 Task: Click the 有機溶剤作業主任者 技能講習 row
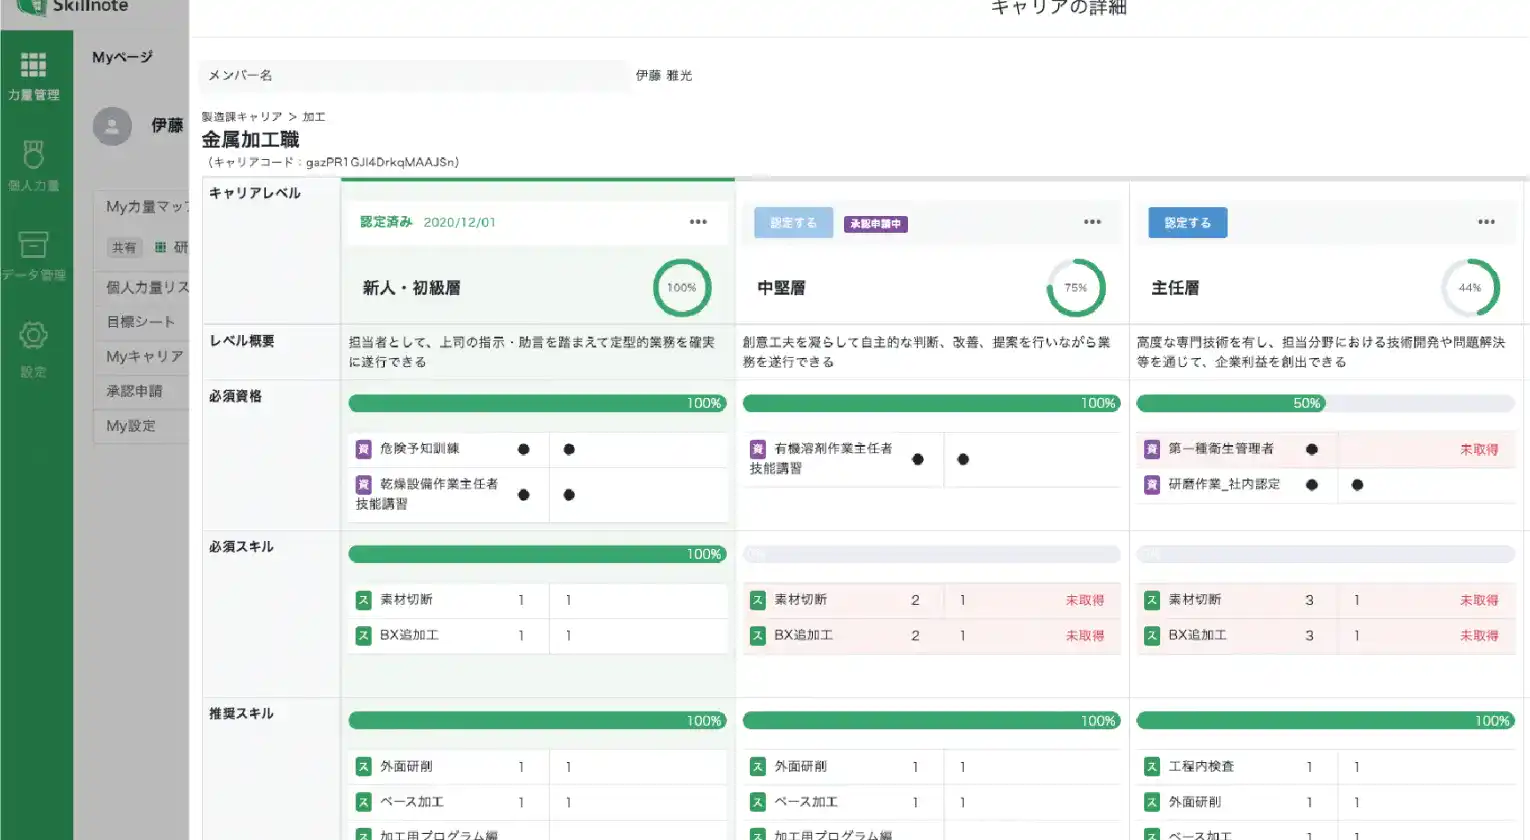[x=931, y=459]
